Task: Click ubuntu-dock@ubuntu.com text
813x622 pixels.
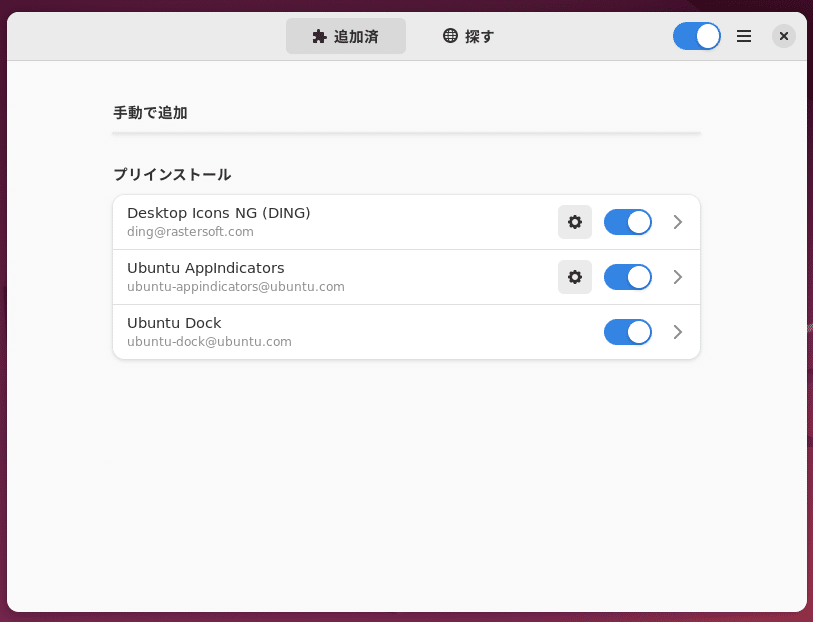Action: pos(209,342)
